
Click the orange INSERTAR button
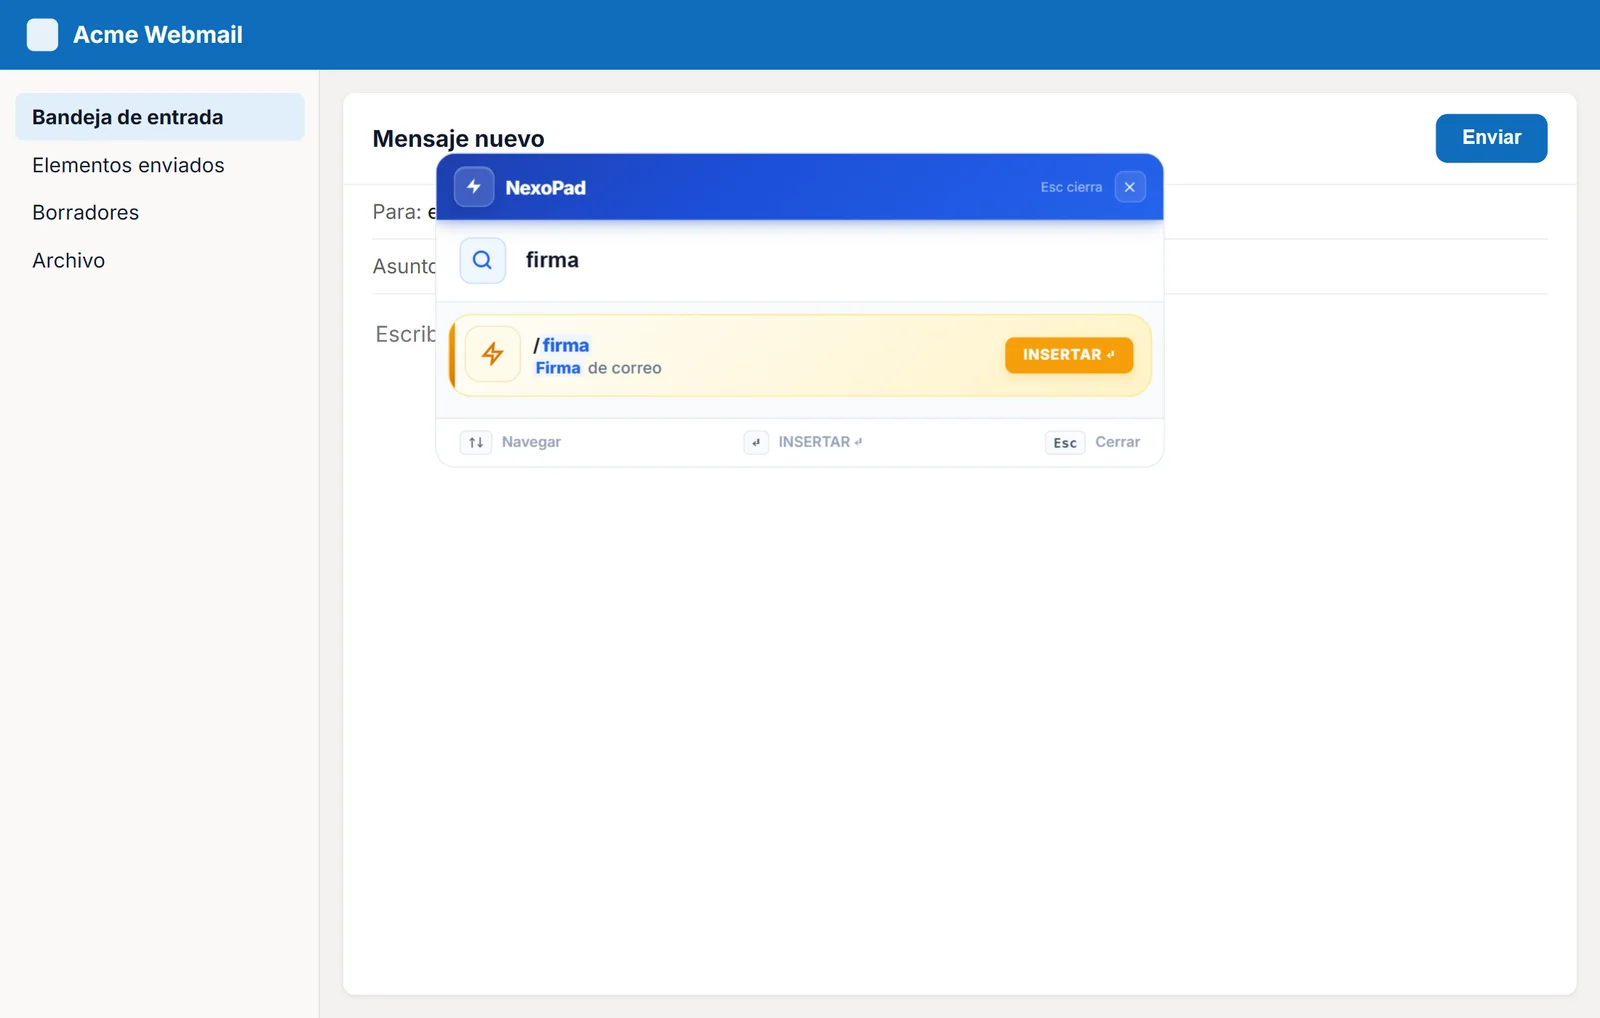pos(1069,355)
